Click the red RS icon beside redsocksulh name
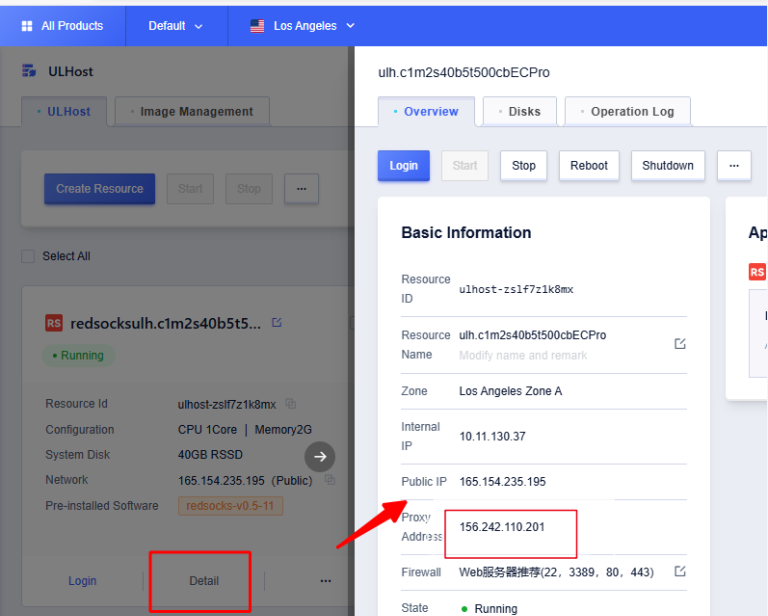Image resolution: width=768 pixels, height=616 pixels. [54, 323]
